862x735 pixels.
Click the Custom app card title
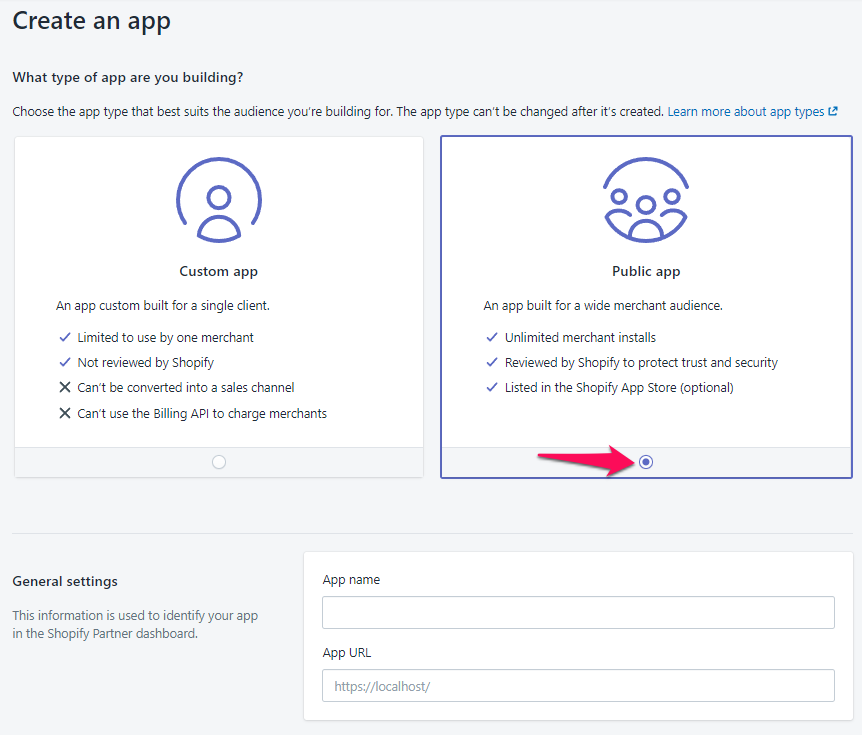[219, 272]
